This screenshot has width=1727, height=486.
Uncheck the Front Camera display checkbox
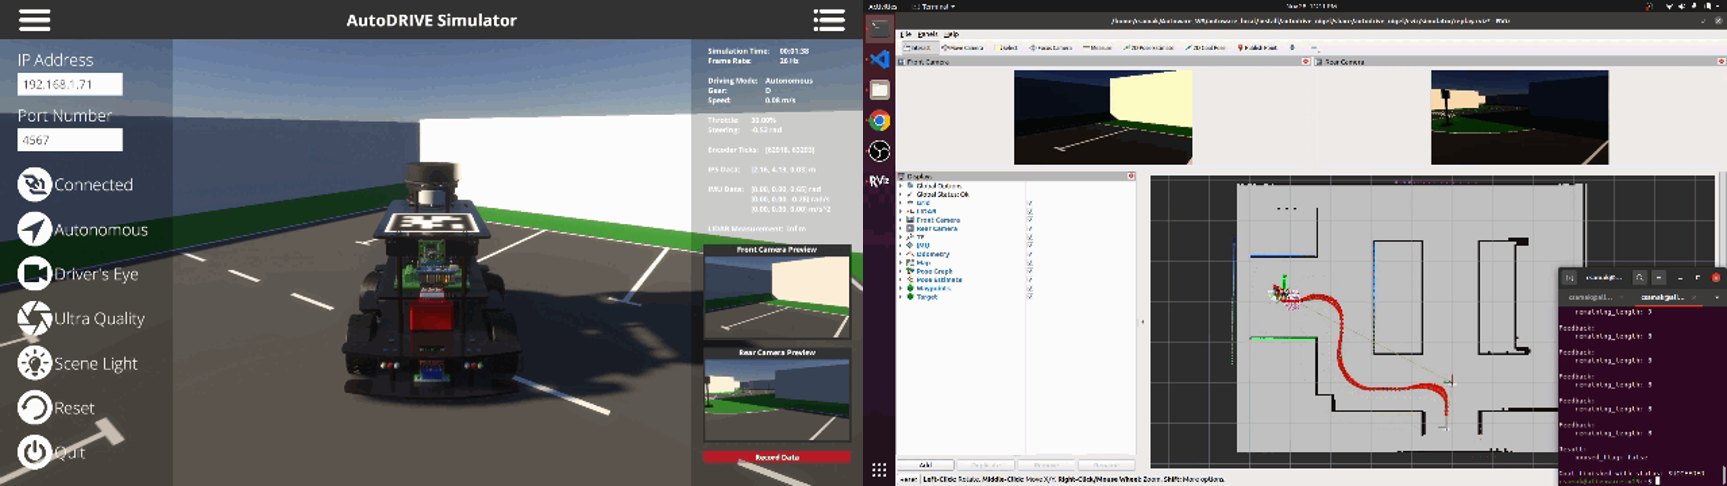coord(1029,220)
